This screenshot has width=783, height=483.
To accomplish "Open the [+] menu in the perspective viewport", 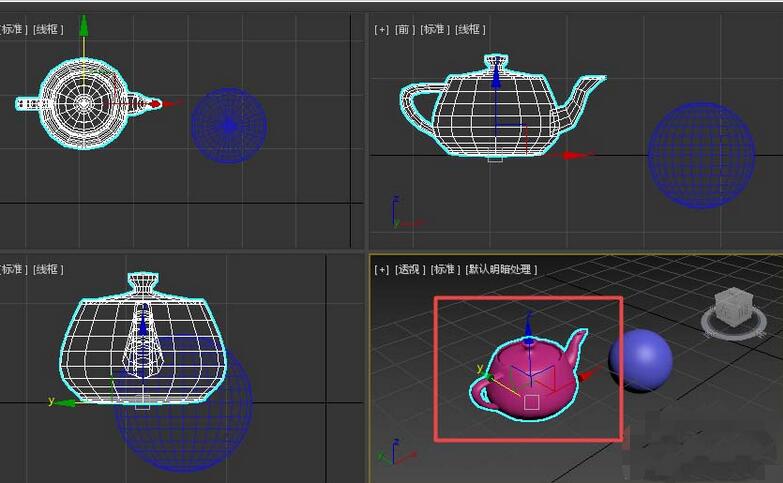I will tap(382, 269).
